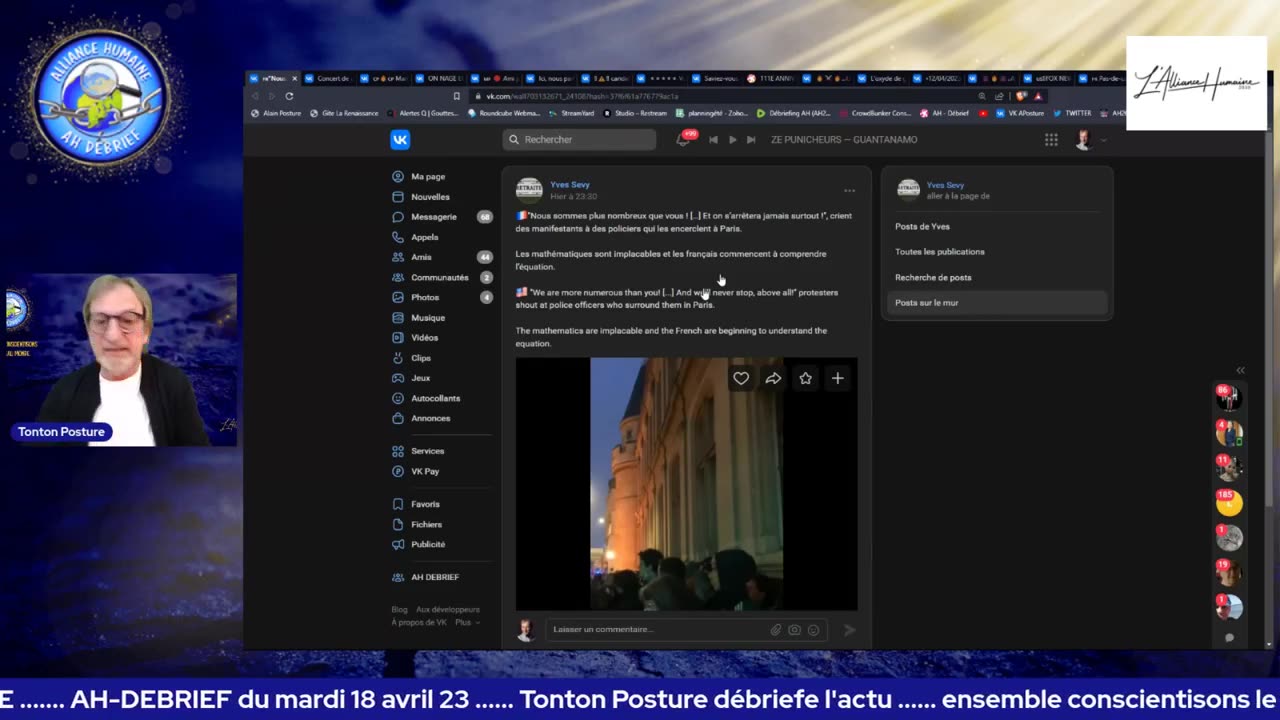
Task: Play ZE PUNICHEURS track in header
Action: (x=732, y=140)
